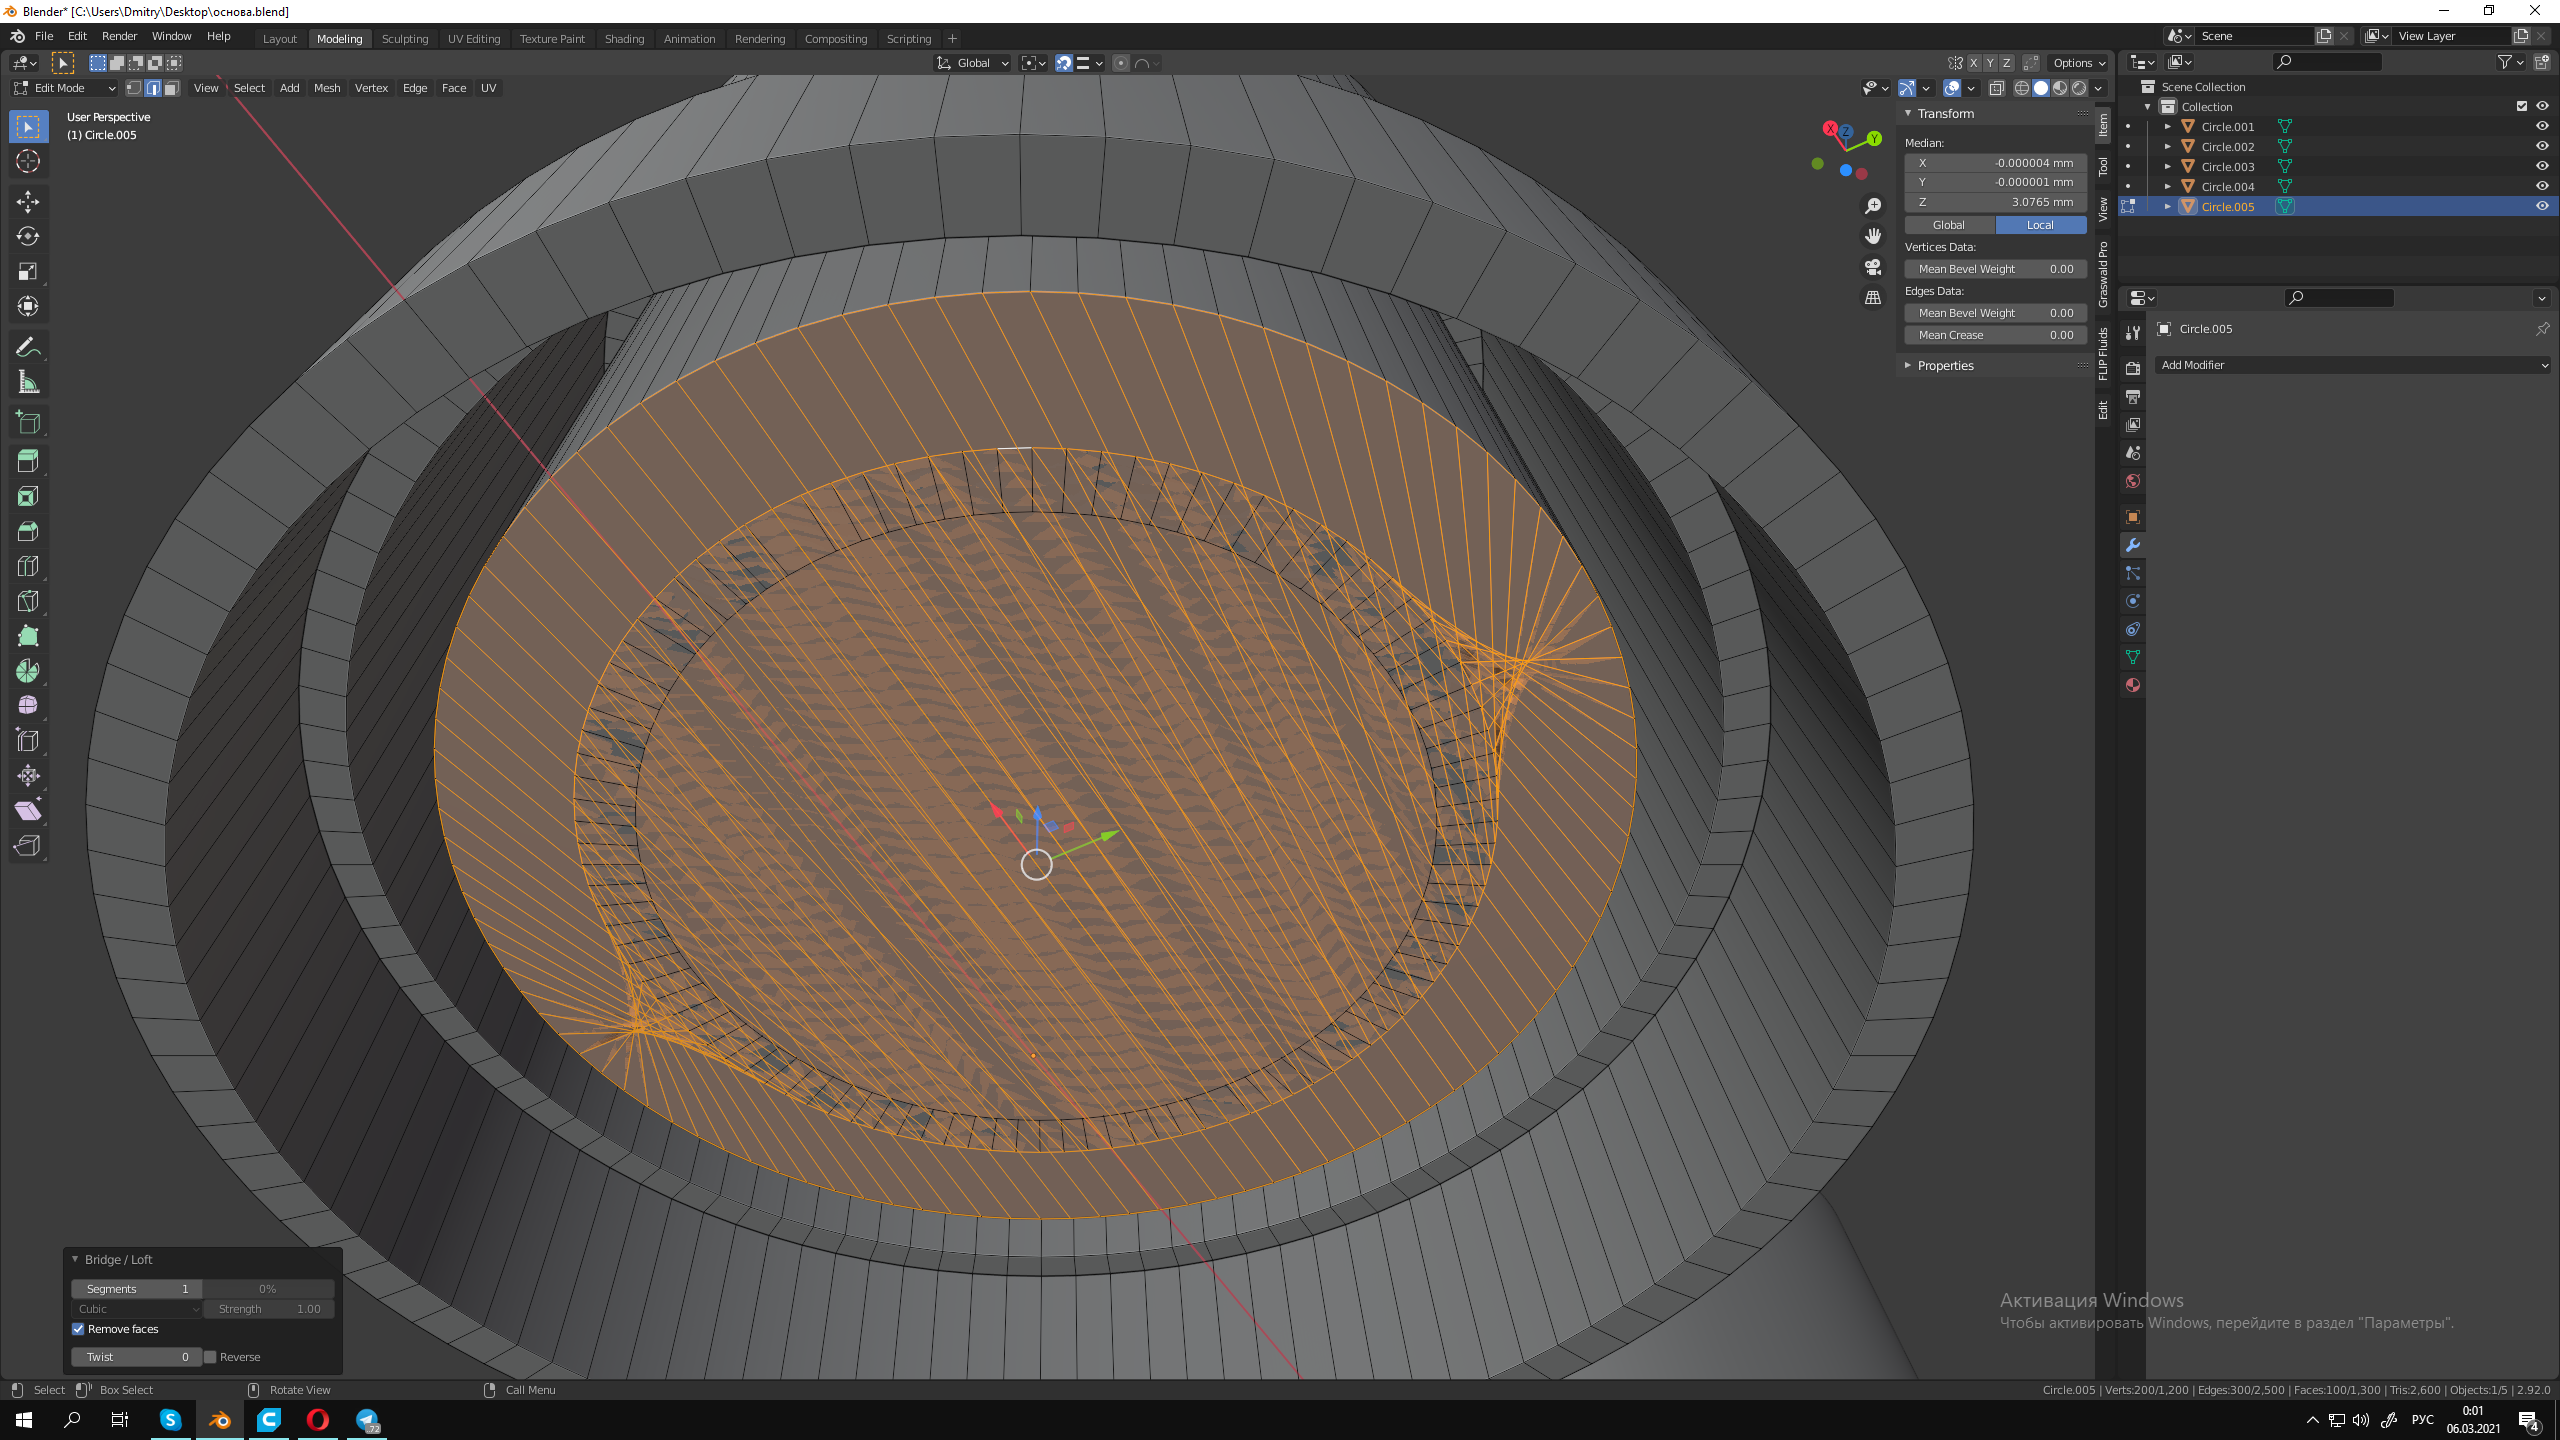The height and width of the screenshot is (1440, 2560).
Task: Open the Vertex menu
Action: click(x=371, y=88)
